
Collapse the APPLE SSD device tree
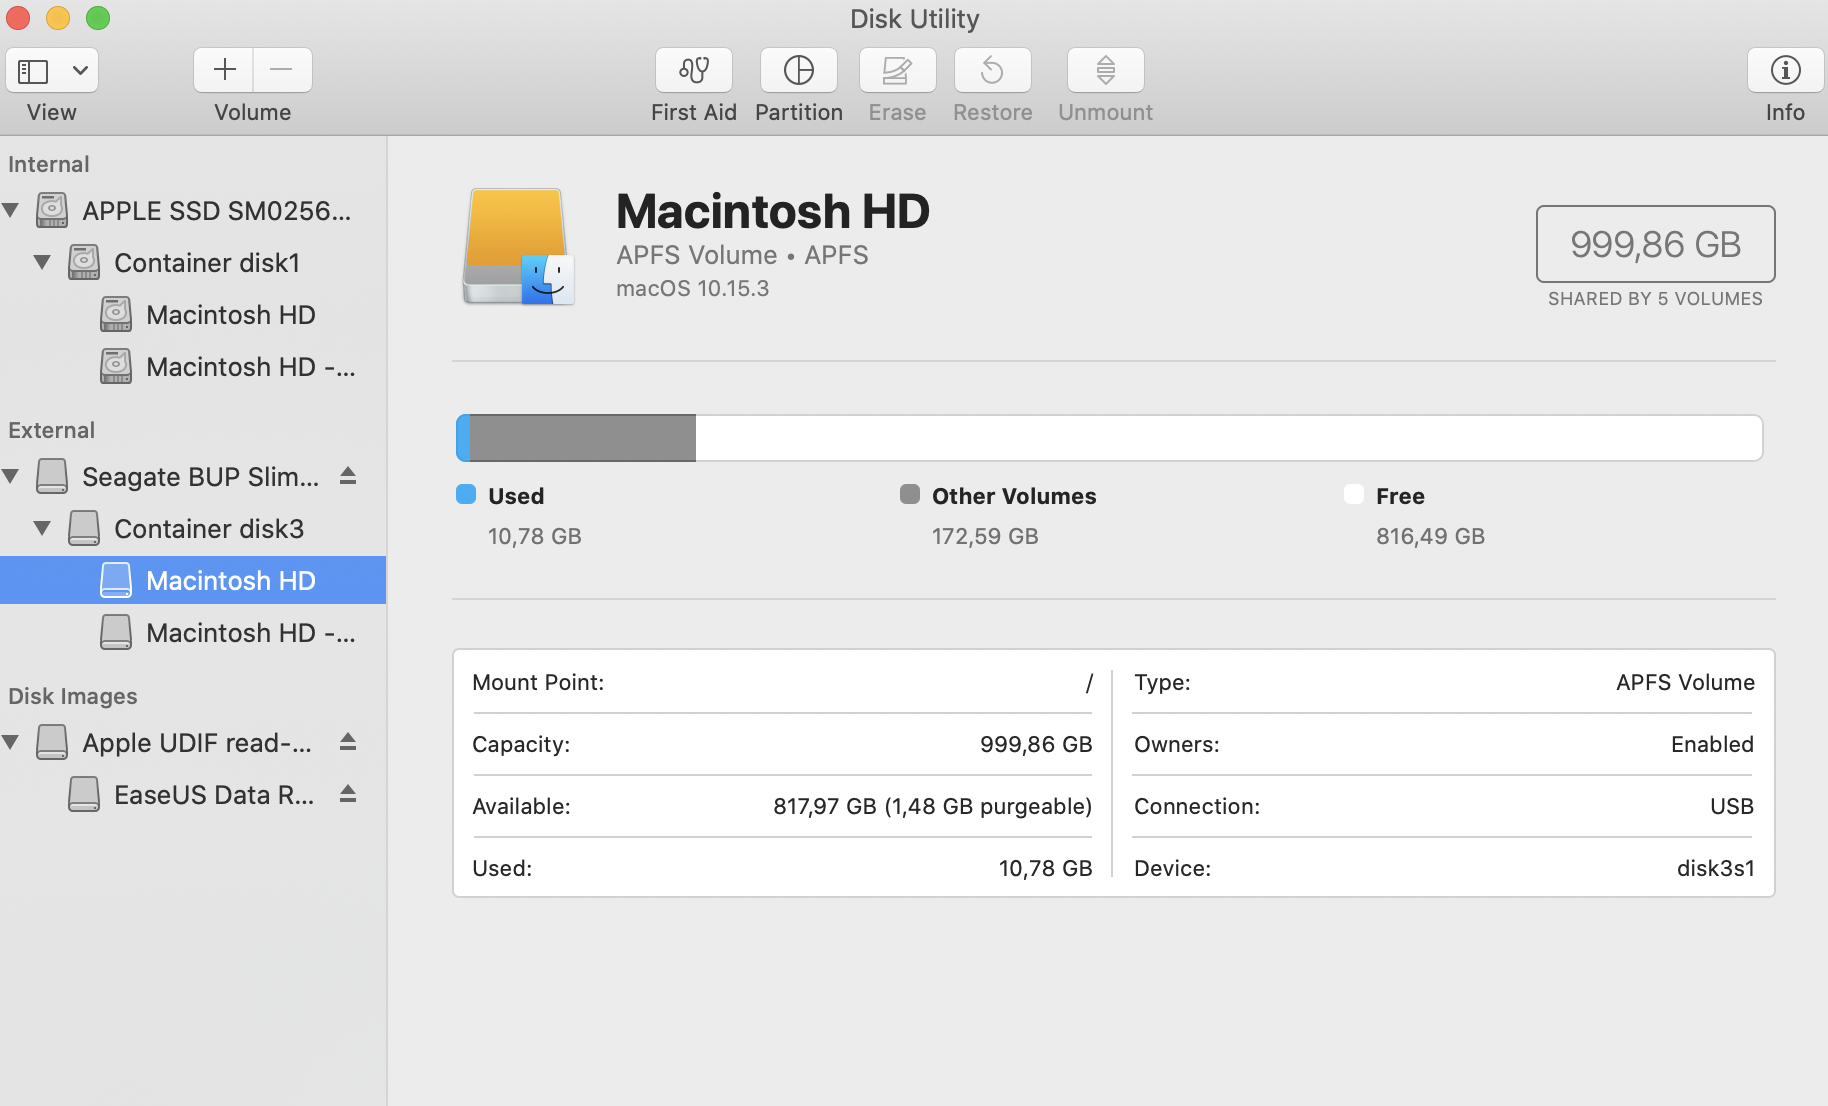(x=10, y=210)
